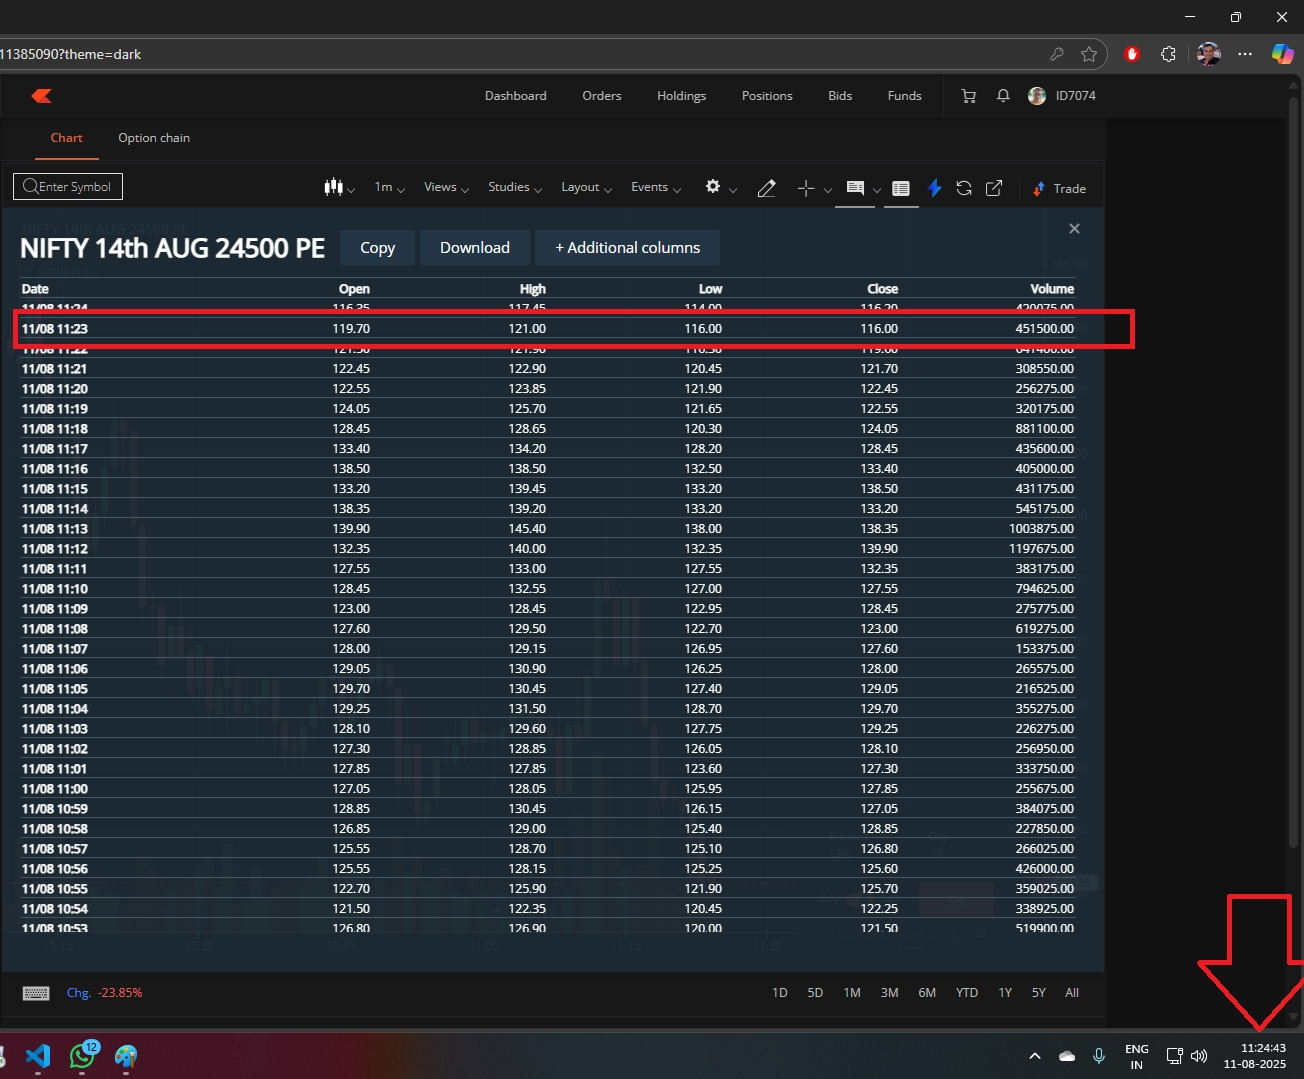The height and width of the screenshot is (1079, 1304).
Task: Open chart settings gear icon
Action: pos(713,187)
